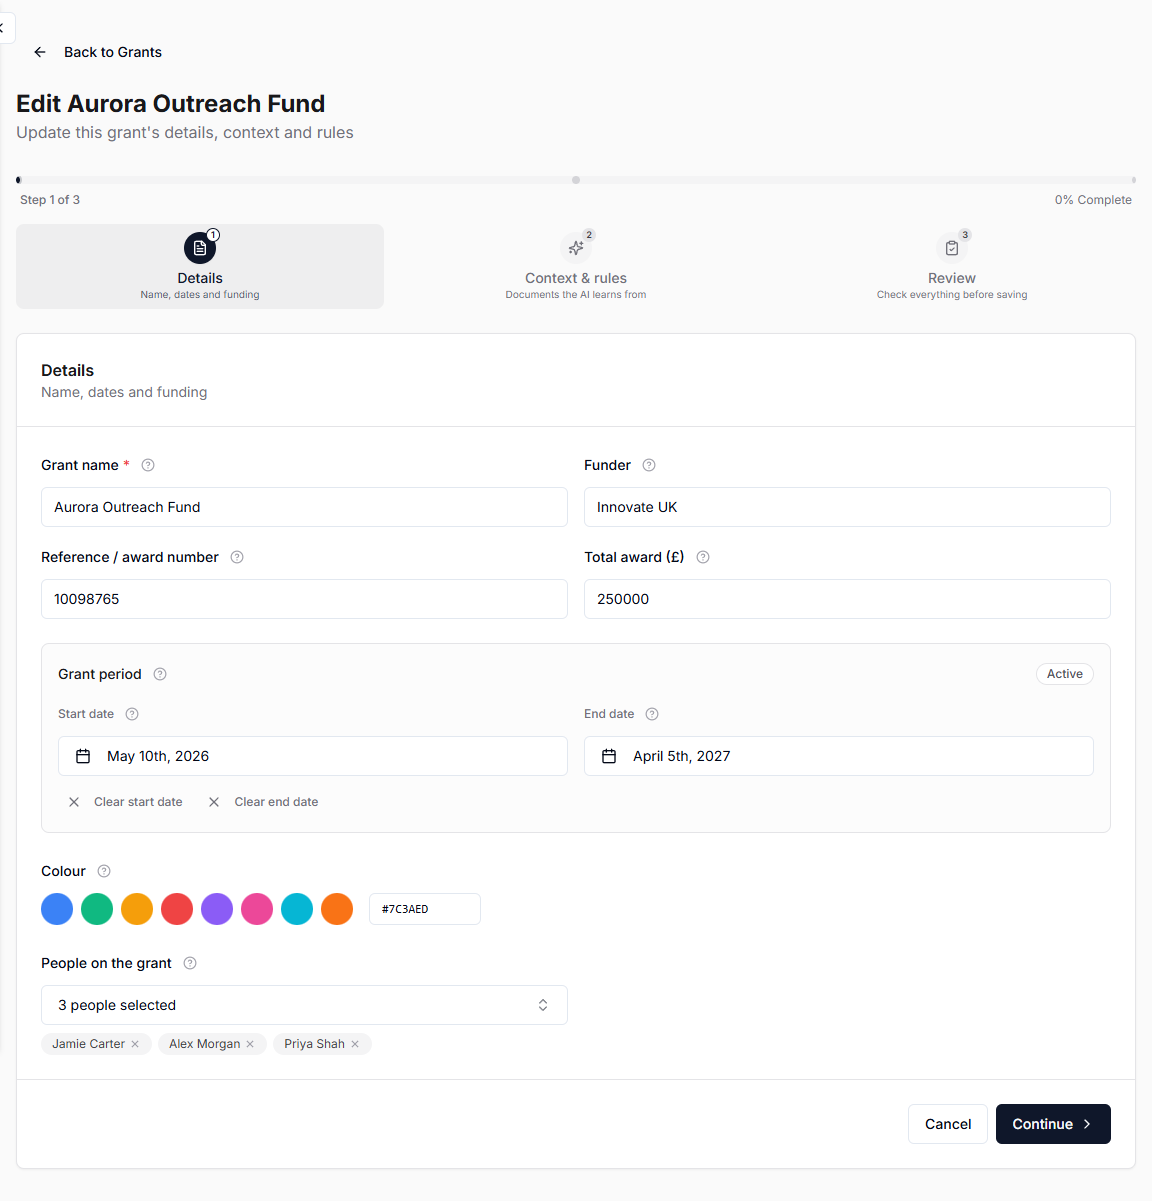Click the Total award input field
This screenshot has width=1152, height=1201.
click(847, 599)
